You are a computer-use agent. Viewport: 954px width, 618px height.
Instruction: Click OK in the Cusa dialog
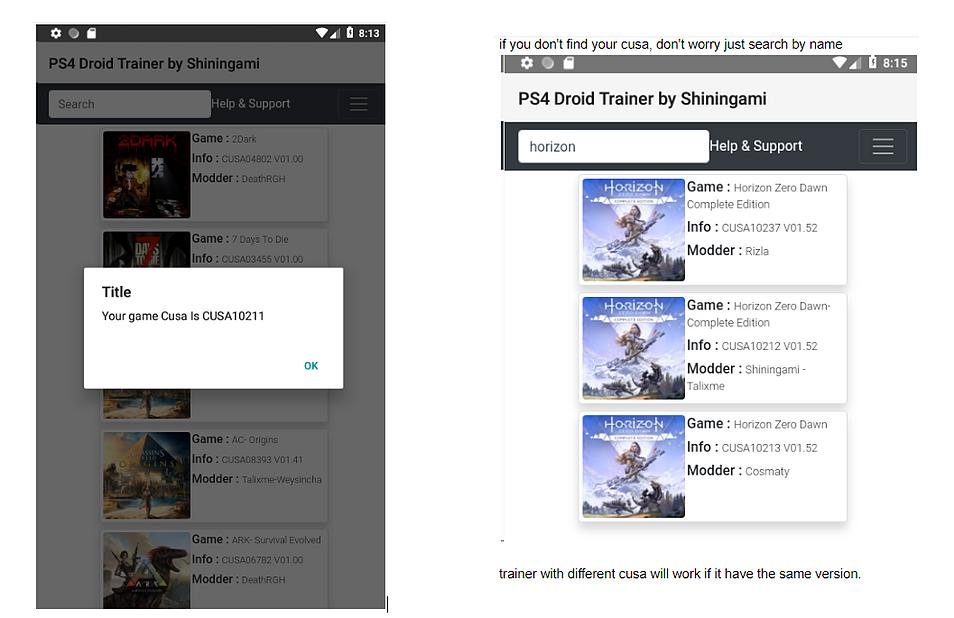(x=311, y=366)
